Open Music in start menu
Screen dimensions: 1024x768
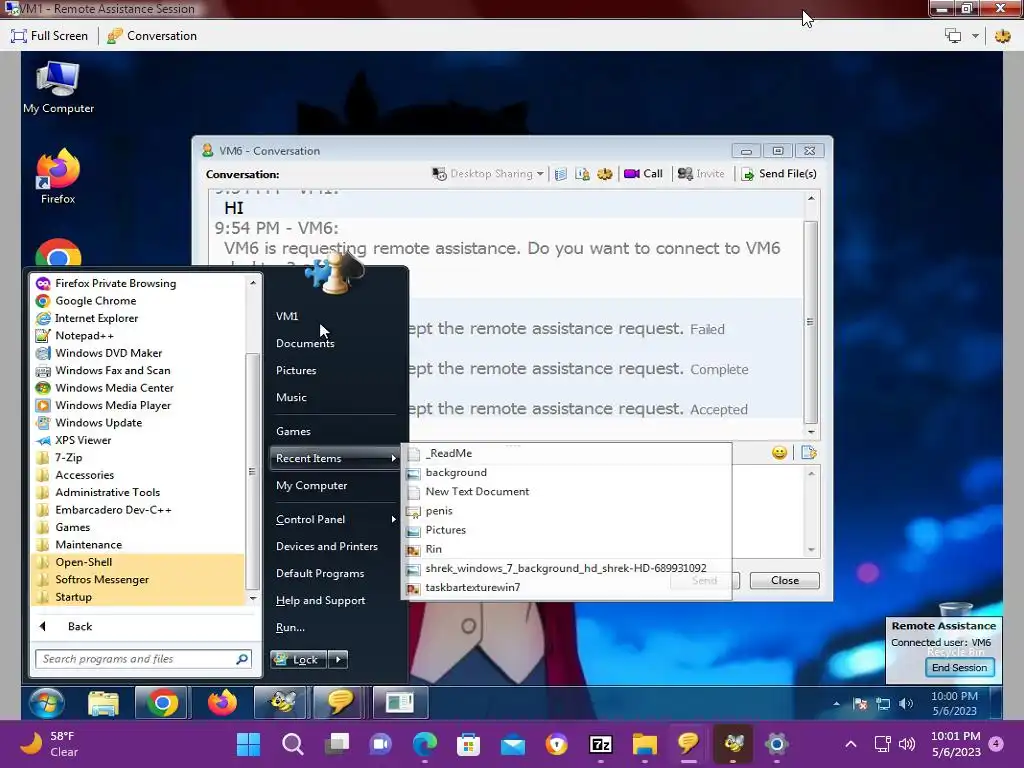[291, 397]
